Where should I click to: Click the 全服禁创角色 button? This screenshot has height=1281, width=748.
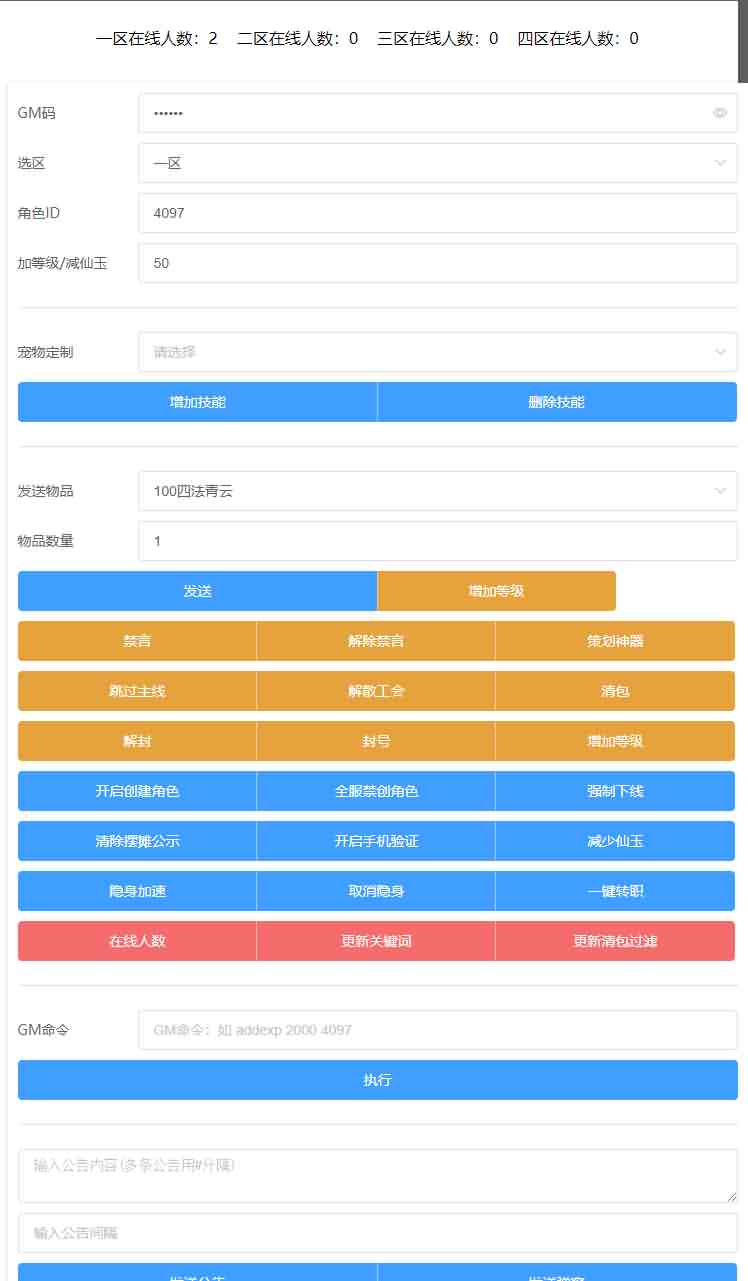pyautogui.click(x=376, y=791)
